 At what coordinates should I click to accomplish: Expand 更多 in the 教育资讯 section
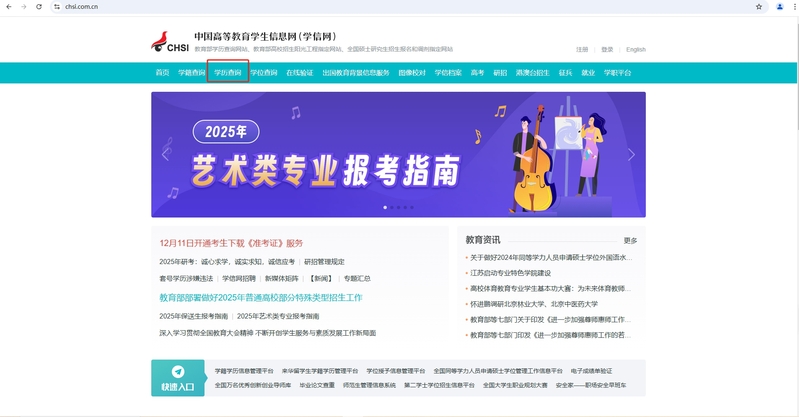coord(629,240)
